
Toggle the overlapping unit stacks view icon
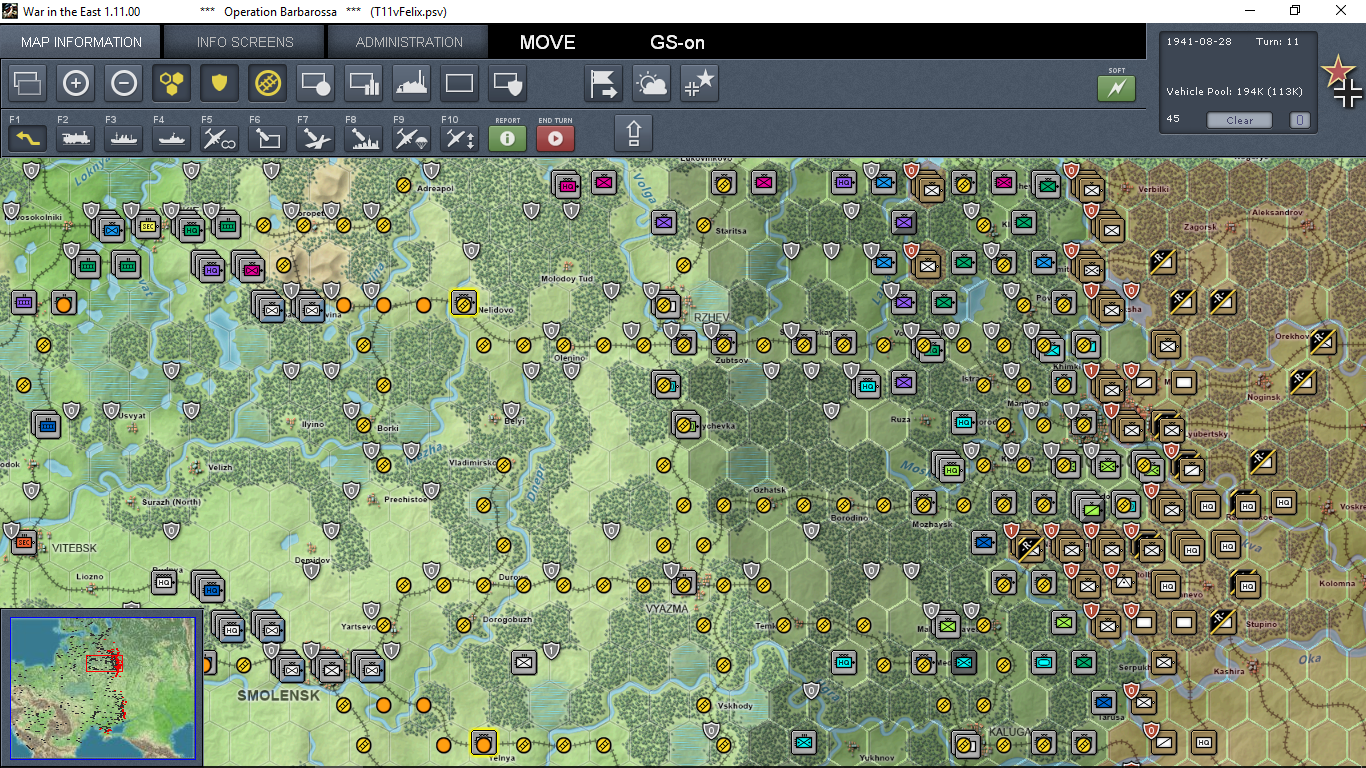point(28,84)
